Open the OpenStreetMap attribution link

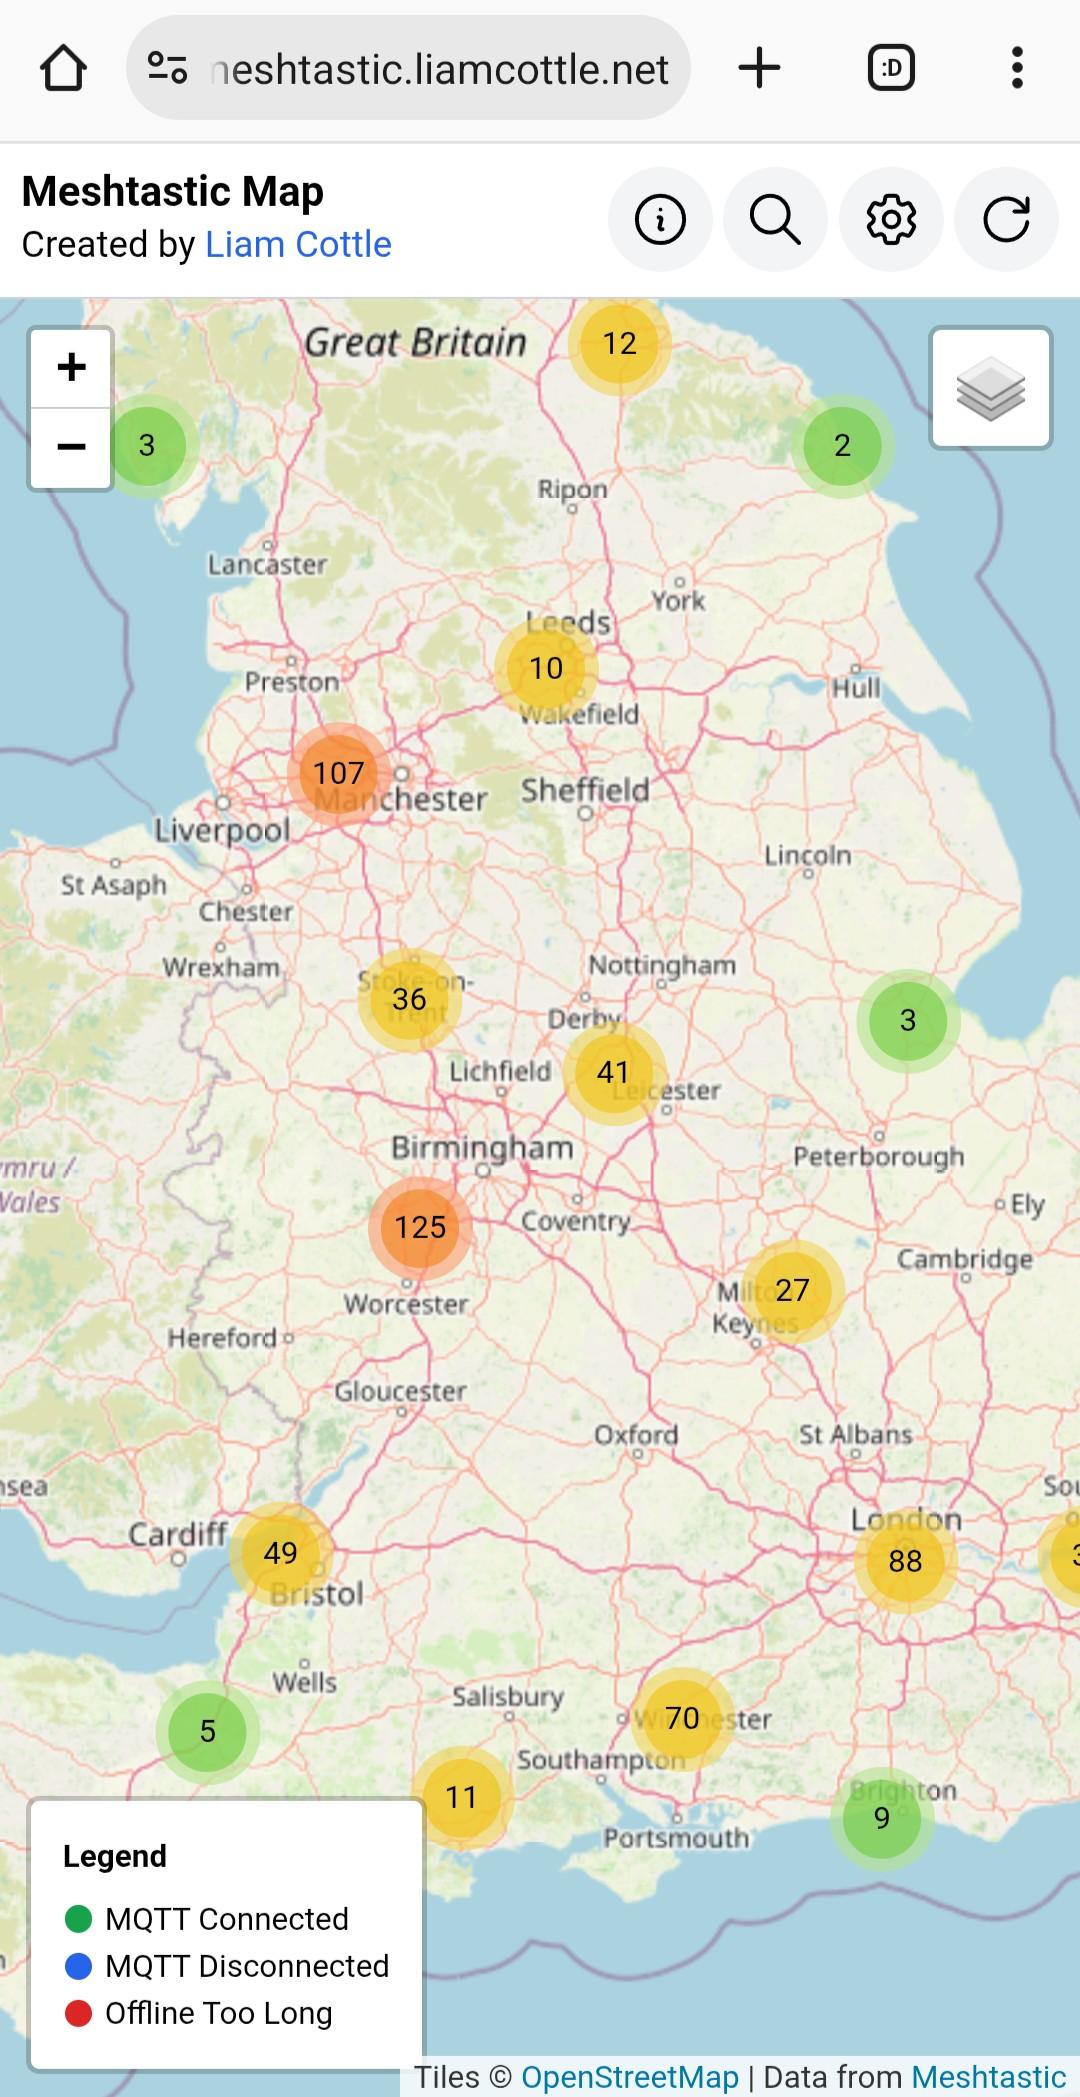630,2077
